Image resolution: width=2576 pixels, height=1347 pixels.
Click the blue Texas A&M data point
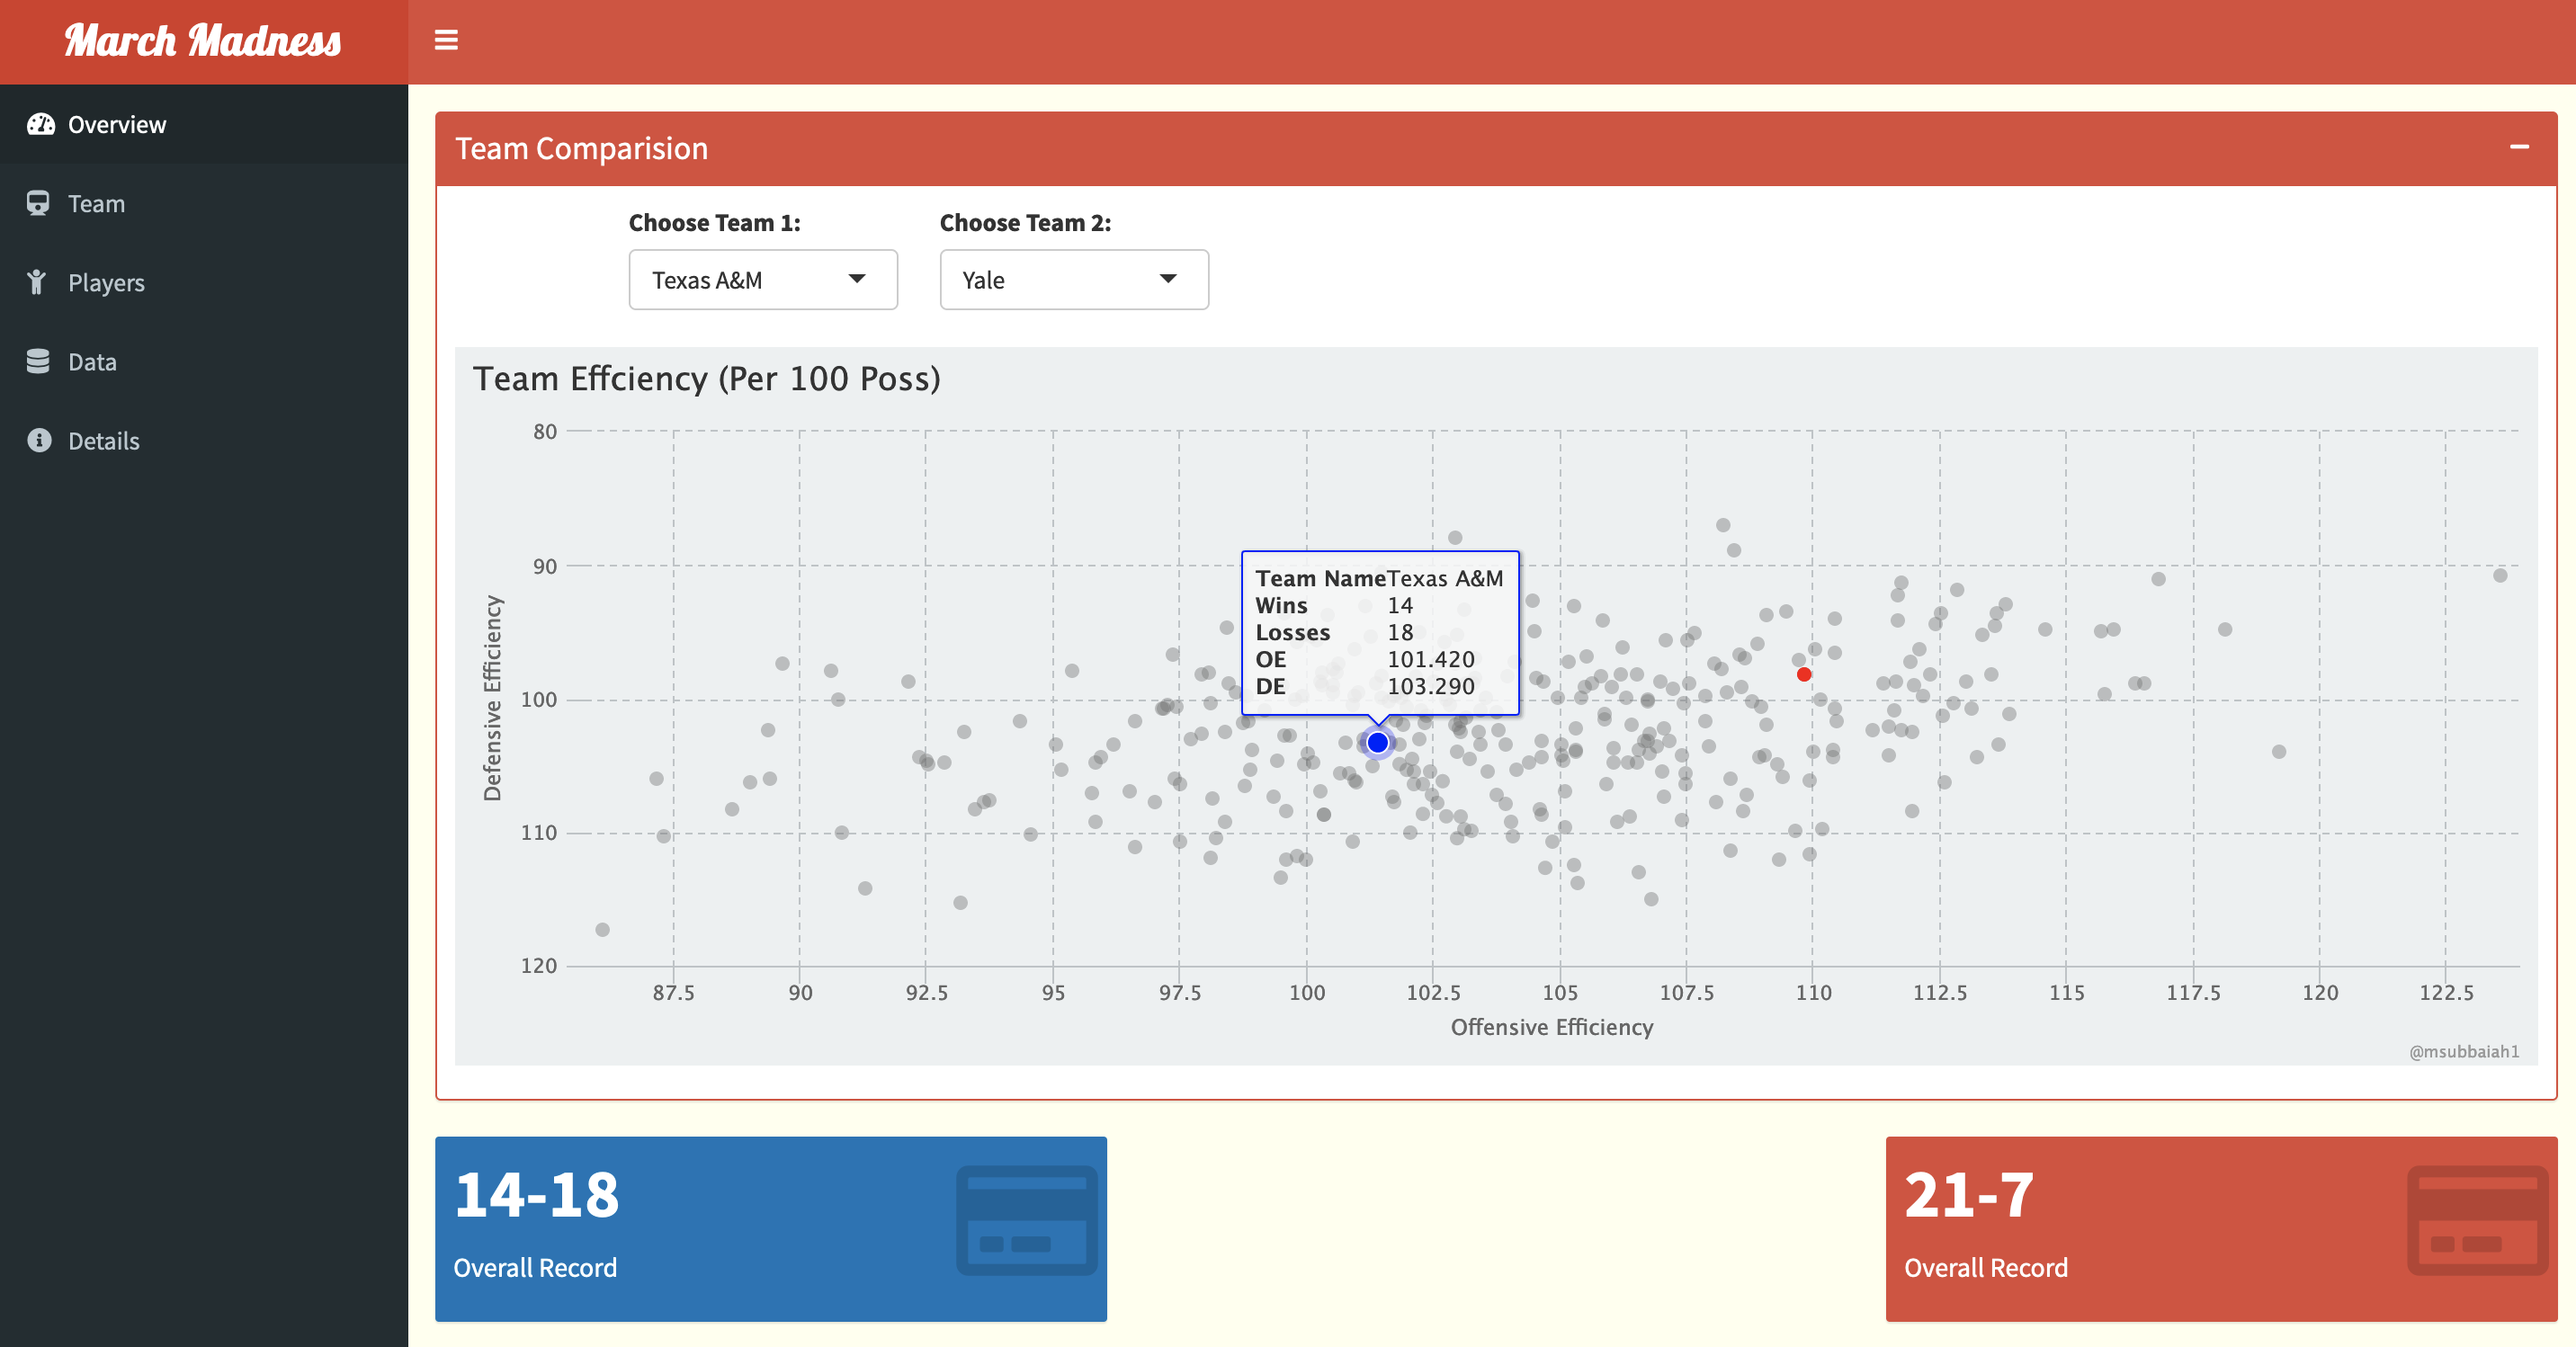(x=1377, y=742)
